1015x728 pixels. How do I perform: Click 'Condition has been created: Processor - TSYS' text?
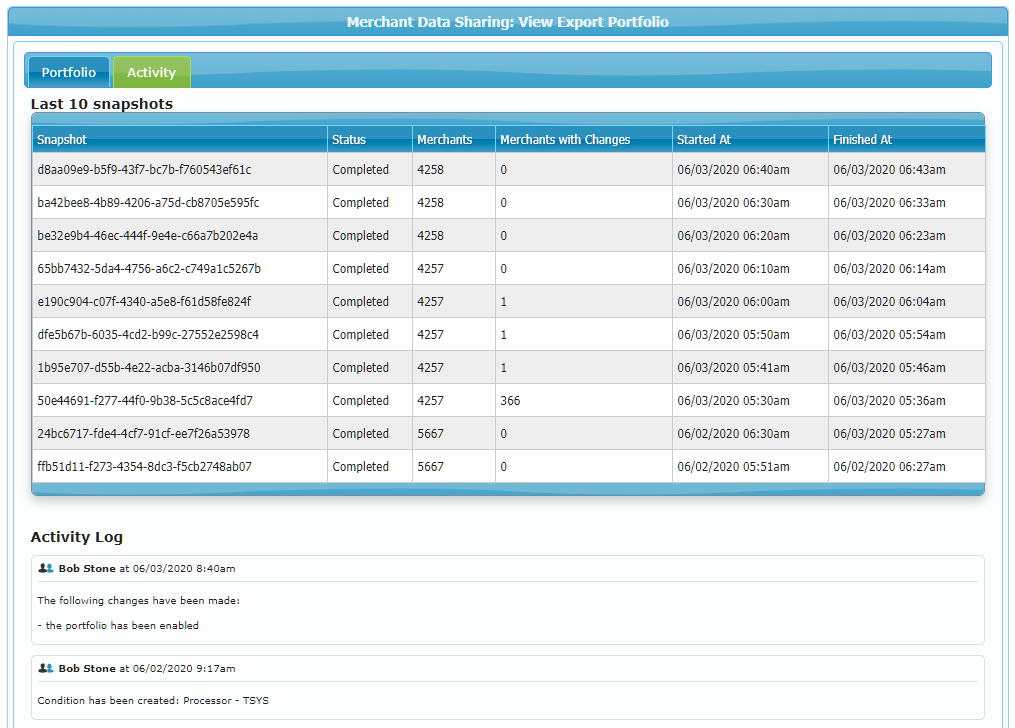coord(153,701)
